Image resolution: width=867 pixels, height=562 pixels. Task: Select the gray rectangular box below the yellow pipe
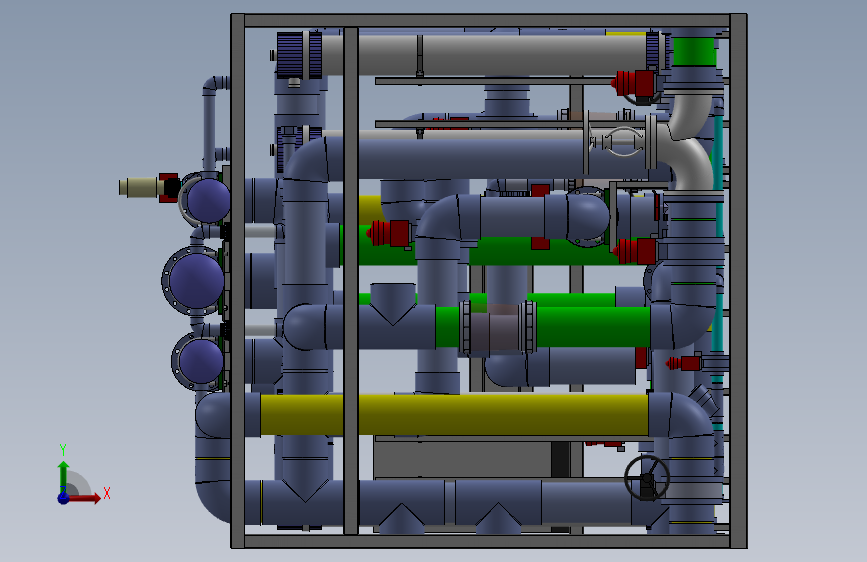(x=463, y=459)
